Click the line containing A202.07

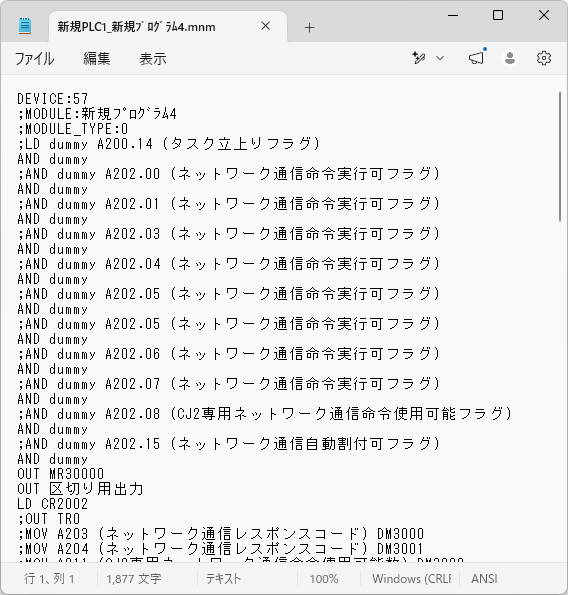pyautogui.click(x=229, y=384)
